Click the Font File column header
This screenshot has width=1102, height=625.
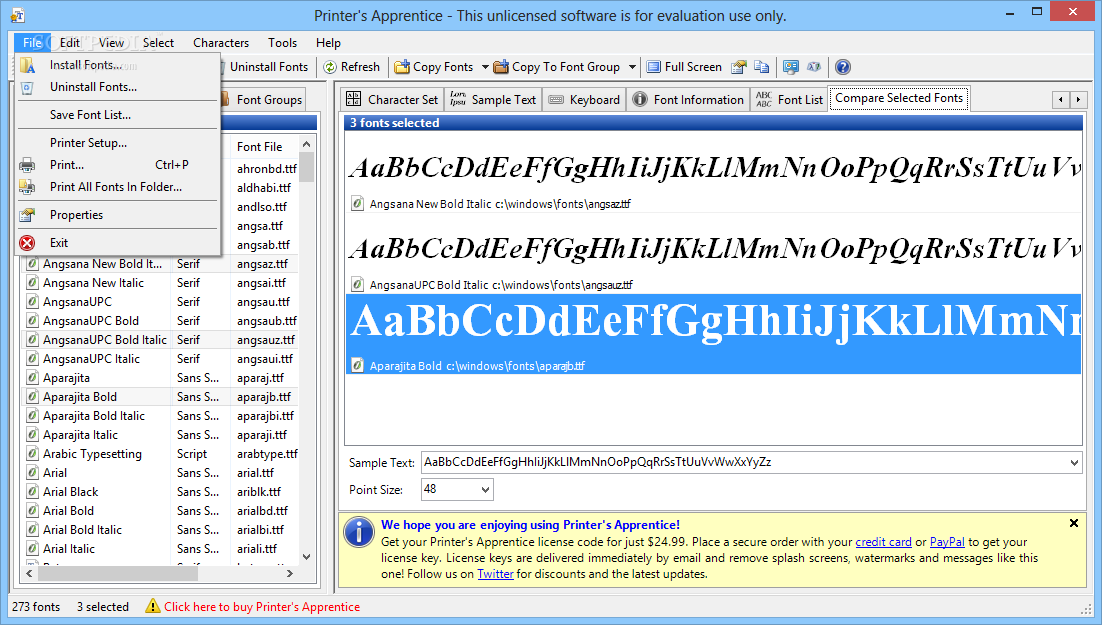coord(264,146)
